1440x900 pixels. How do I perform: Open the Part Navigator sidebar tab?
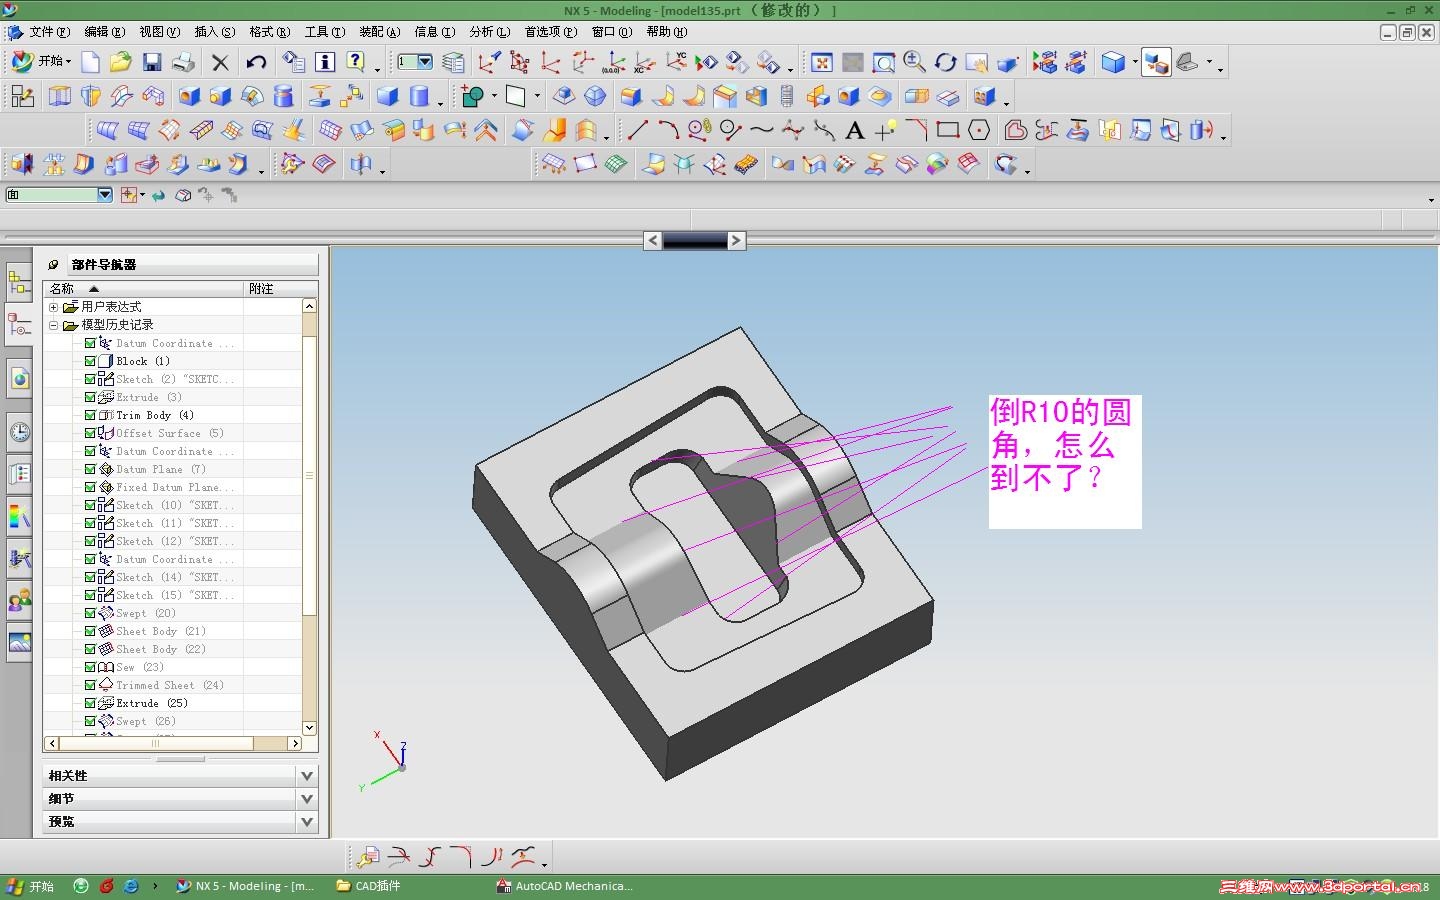point(19,326)
